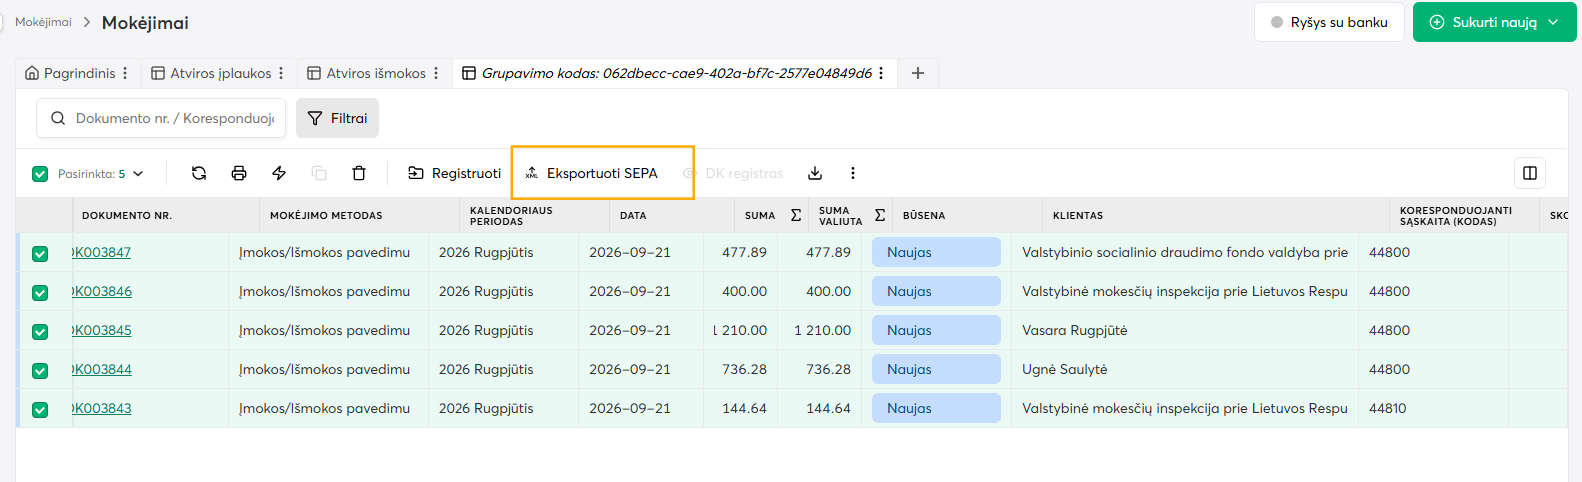
Task: Sort by Klientas column header
Action: point(1078,215)
